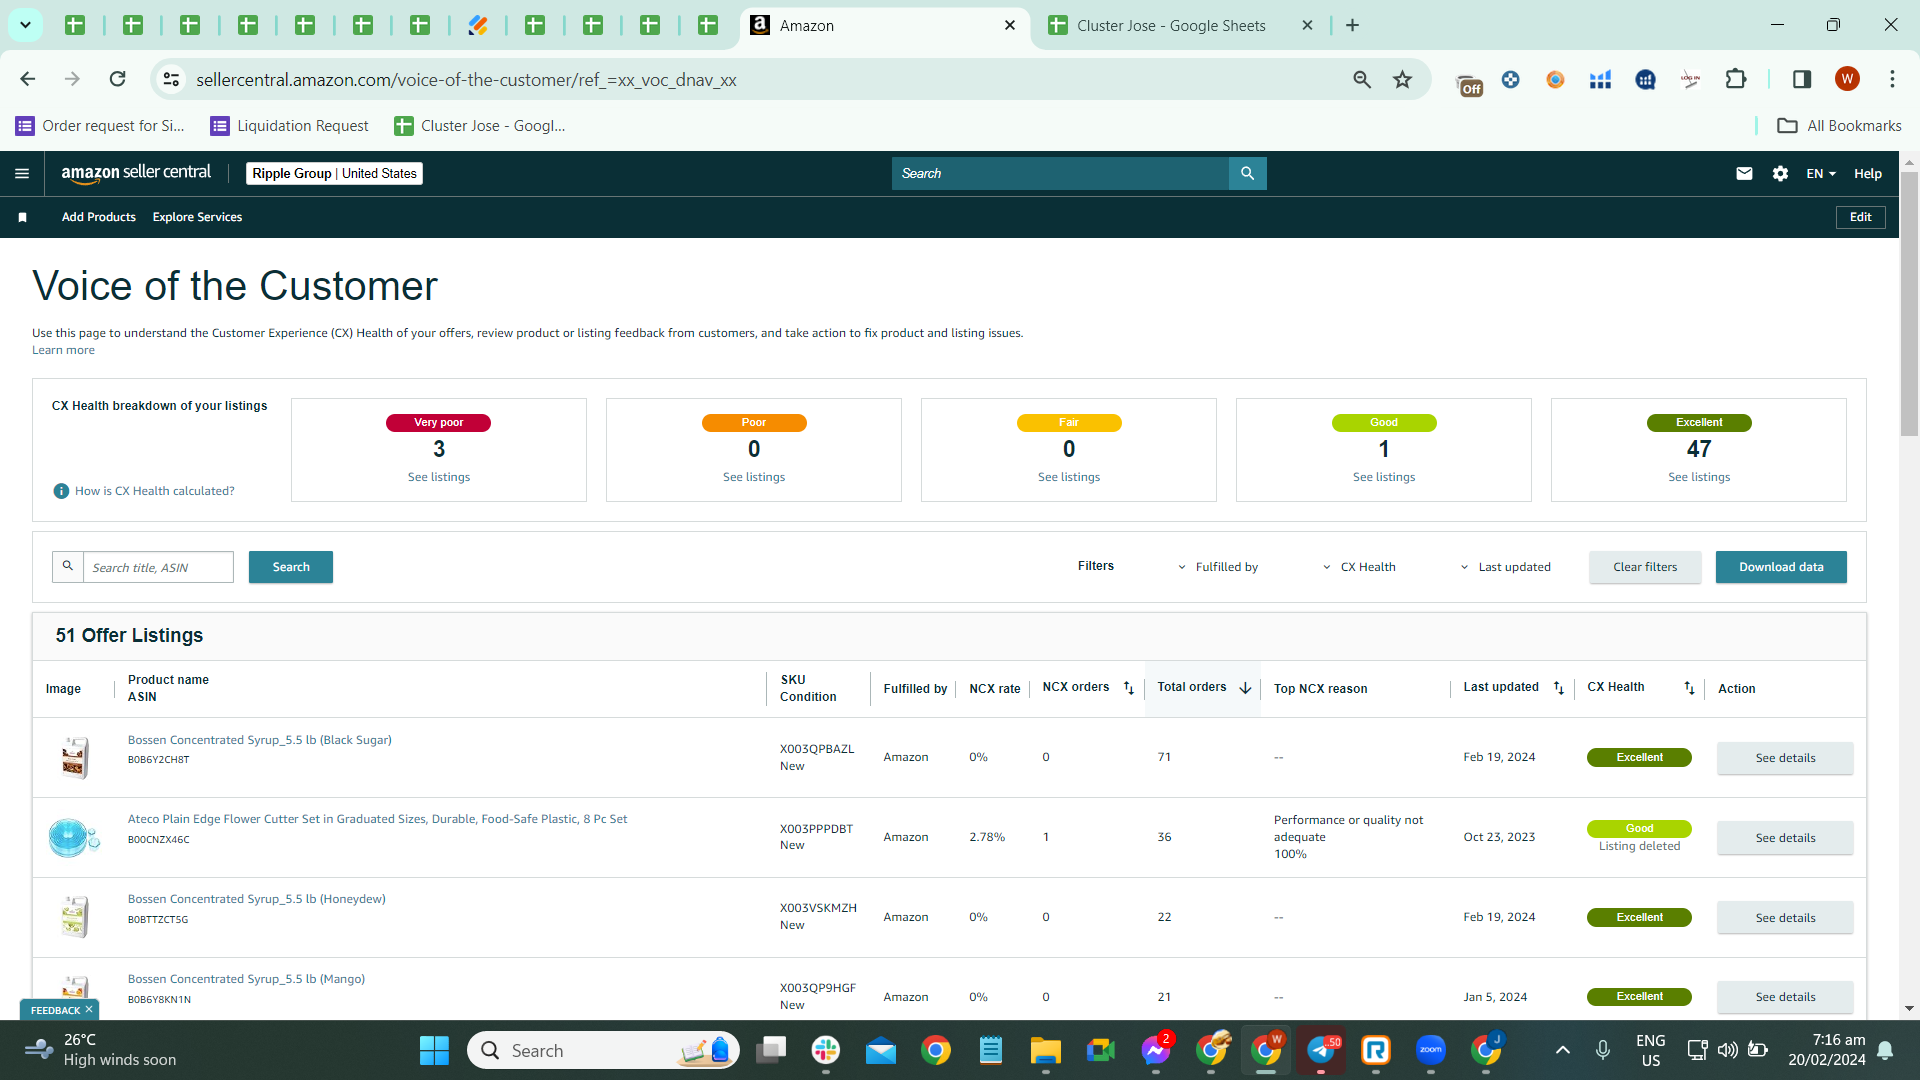The image size is (1920, 1080).
Task: Go back using browser back arrow
Action: 28,79
